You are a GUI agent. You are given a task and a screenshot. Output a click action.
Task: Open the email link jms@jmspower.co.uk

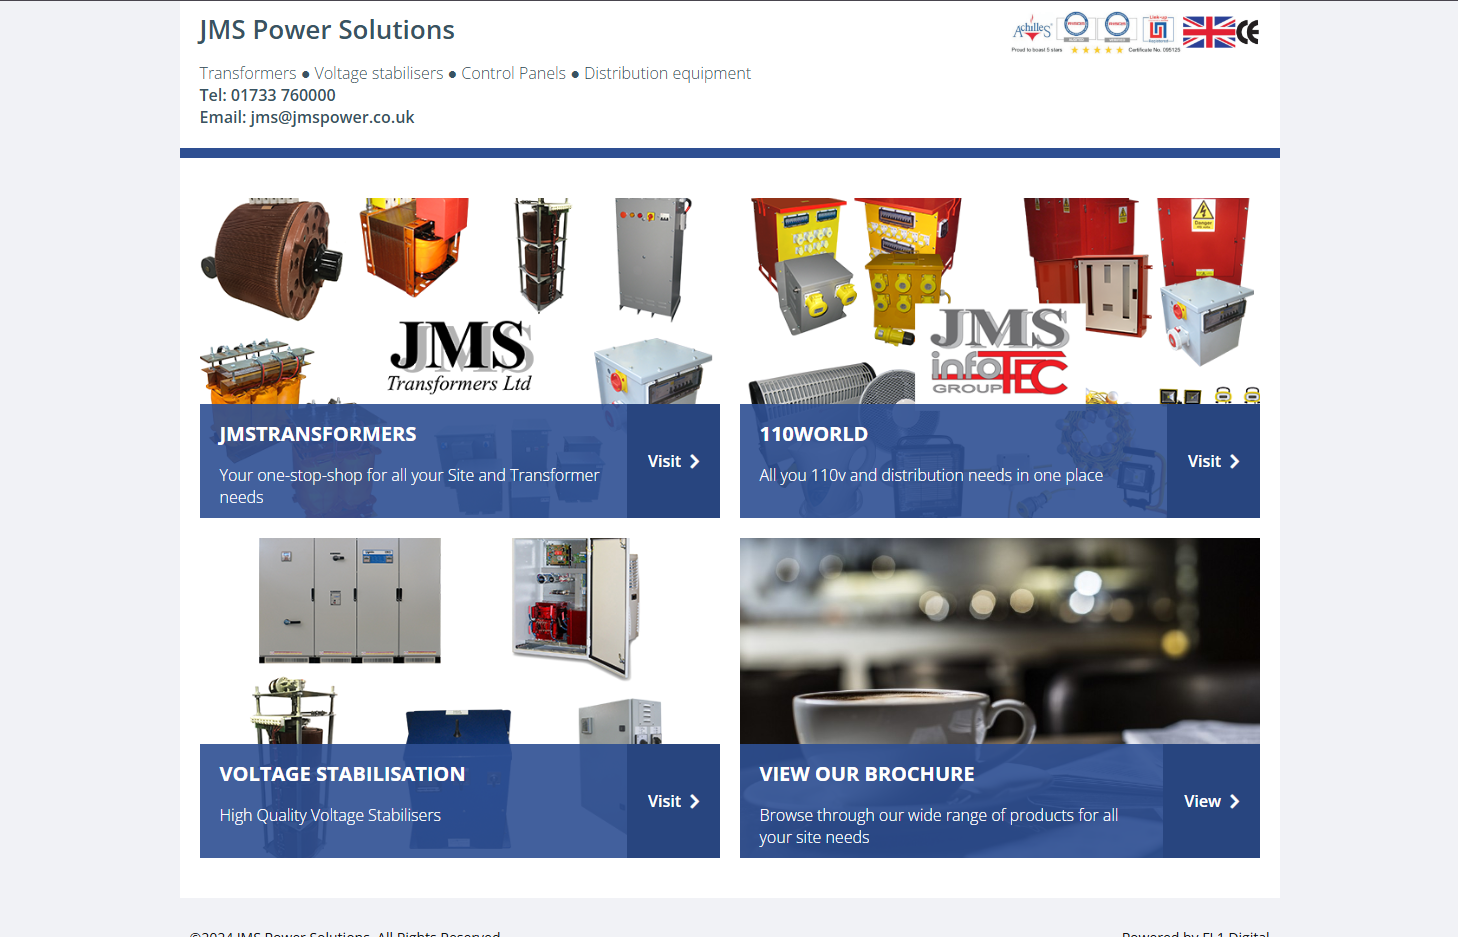[332, 117]
